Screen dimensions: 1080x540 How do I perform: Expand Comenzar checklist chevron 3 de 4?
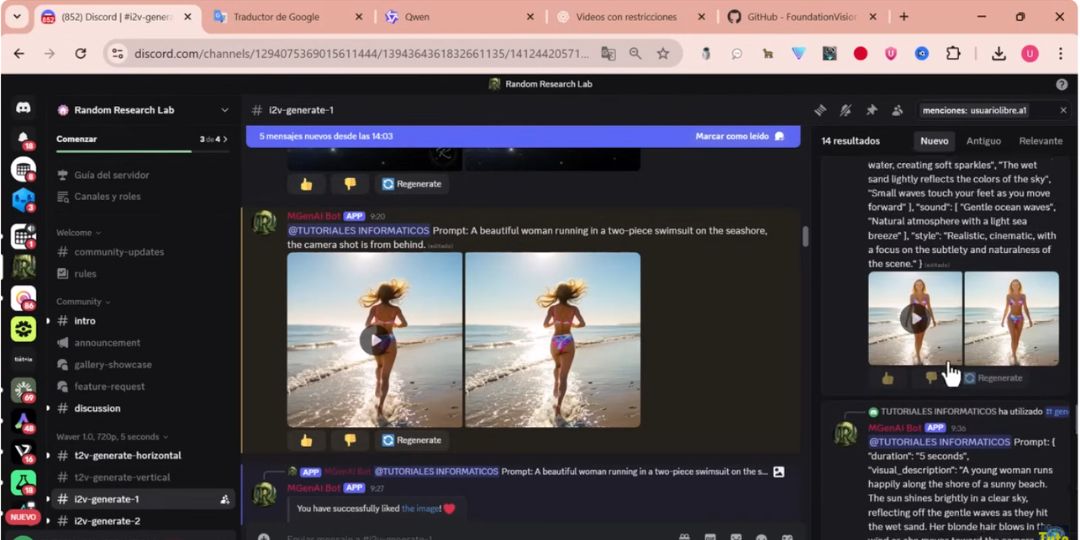coord(225,139)
